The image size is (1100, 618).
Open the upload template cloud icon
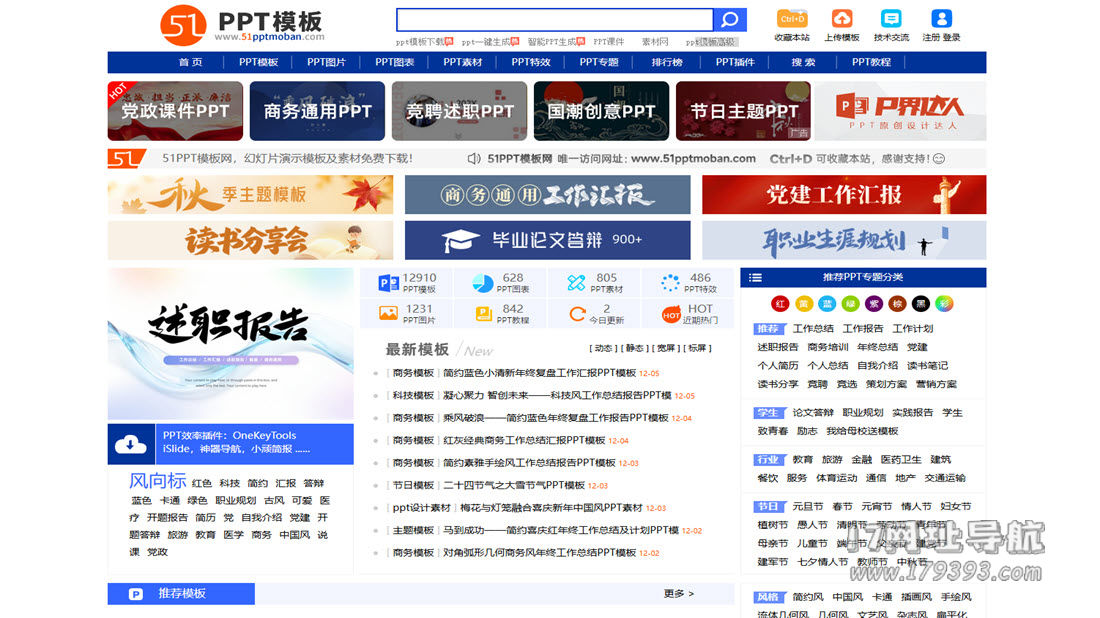pyautogui.click(x=842, y=19)
